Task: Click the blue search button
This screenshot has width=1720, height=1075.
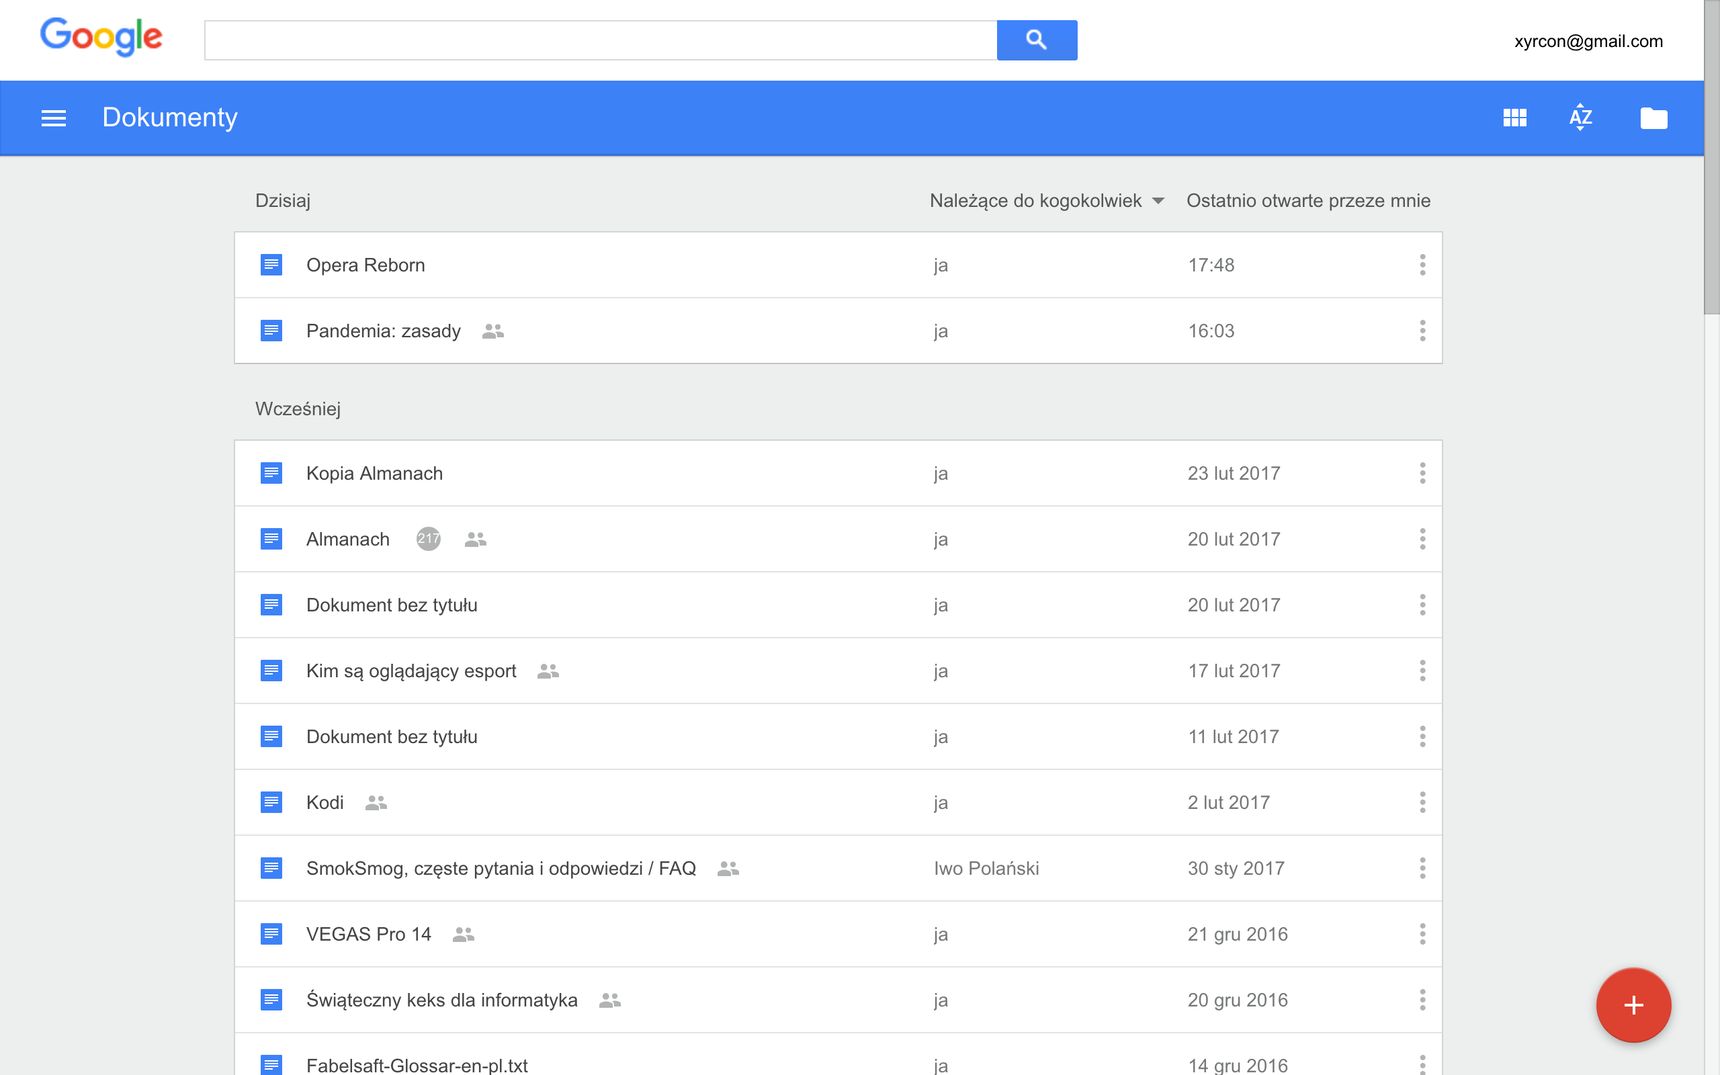Action: (1037, 40)
